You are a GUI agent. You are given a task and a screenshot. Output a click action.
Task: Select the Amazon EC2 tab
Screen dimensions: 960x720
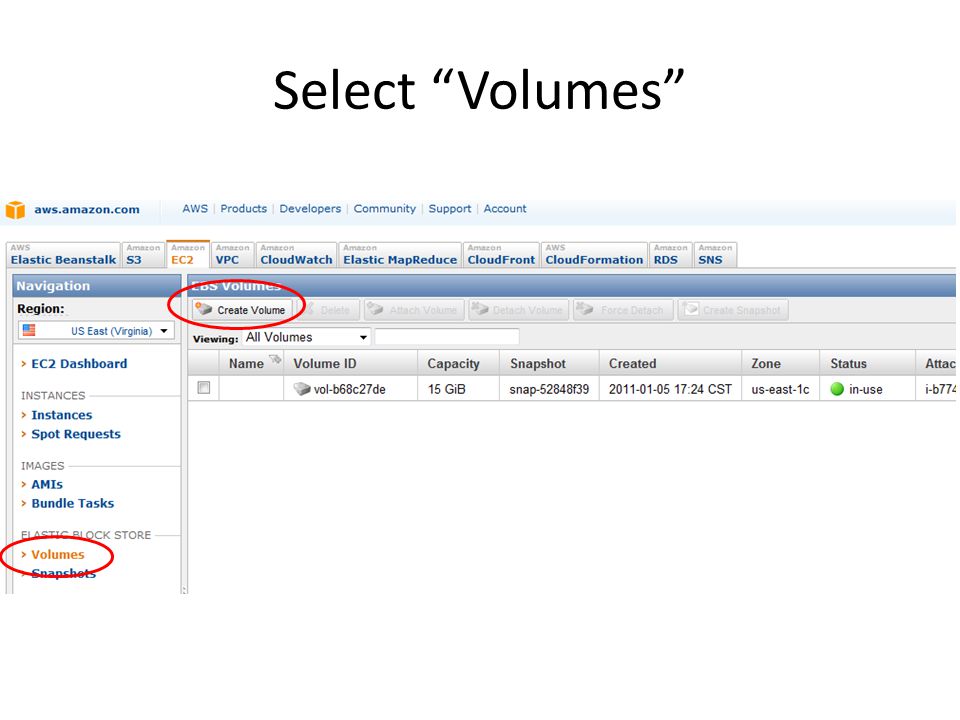coord(188,255)
